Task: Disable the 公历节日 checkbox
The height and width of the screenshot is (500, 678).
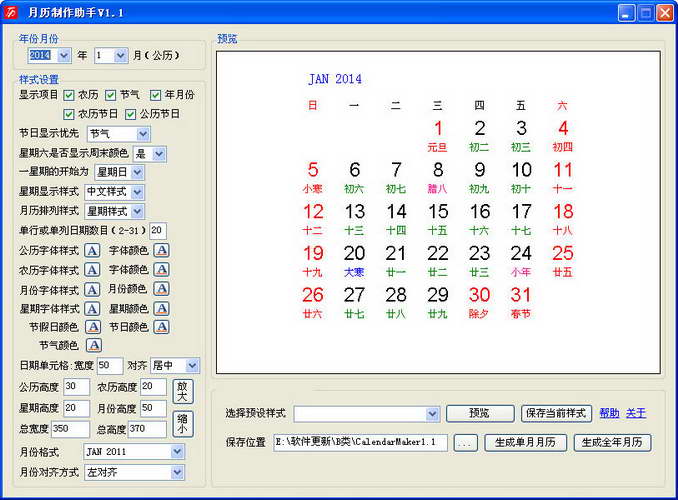Action: click(130, 114)
